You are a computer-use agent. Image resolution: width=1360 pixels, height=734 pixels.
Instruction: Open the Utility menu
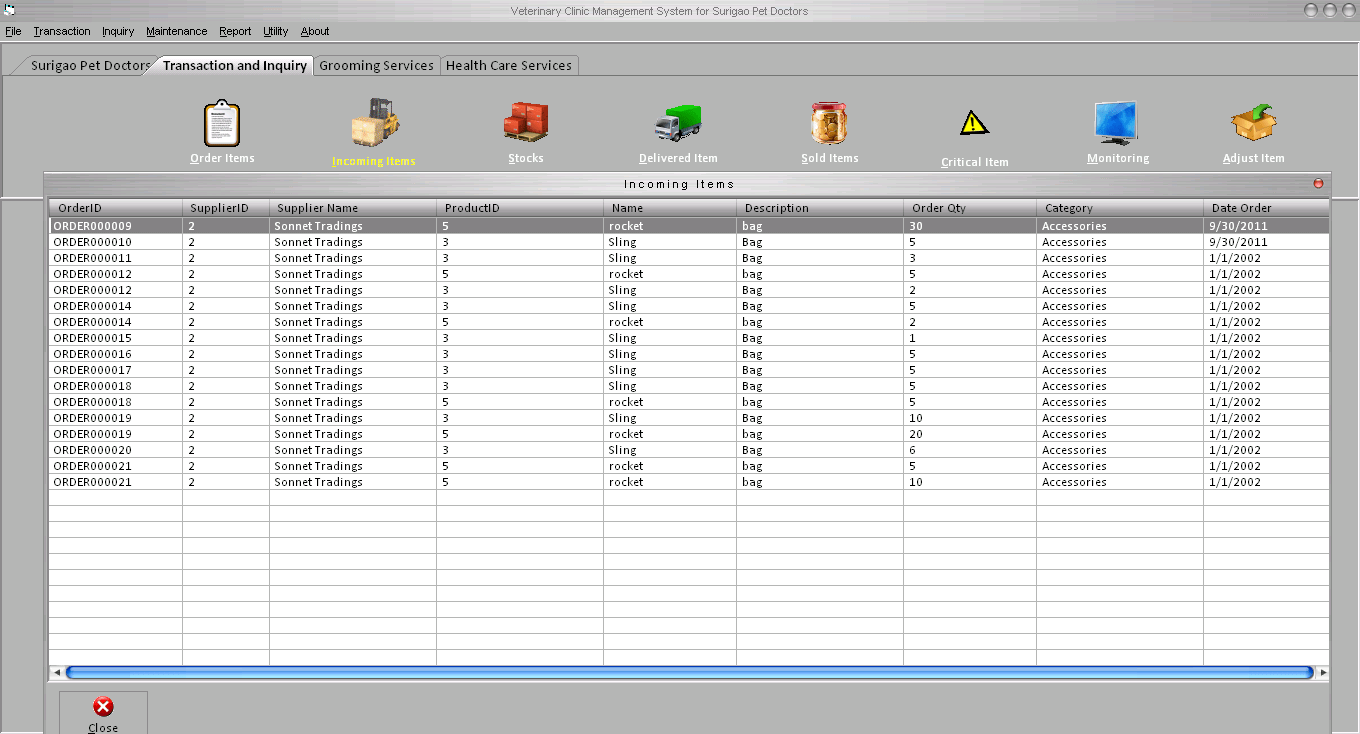point(275,31)
